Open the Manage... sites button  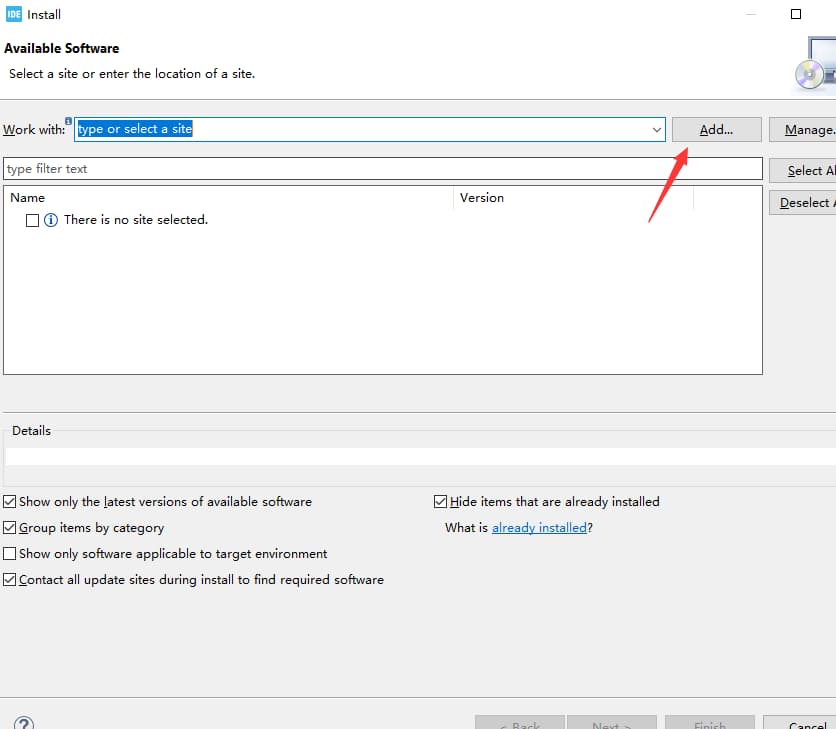pyautogui.click(x=802, y=130)
